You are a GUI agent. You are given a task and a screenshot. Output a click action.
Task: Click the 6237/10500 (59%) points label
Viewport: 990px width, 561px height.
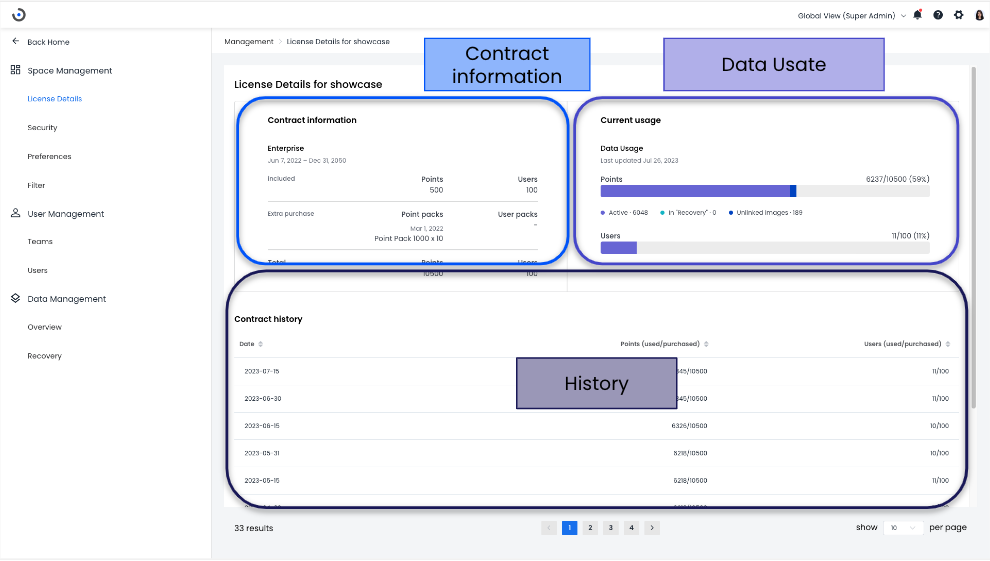point(897,179)
